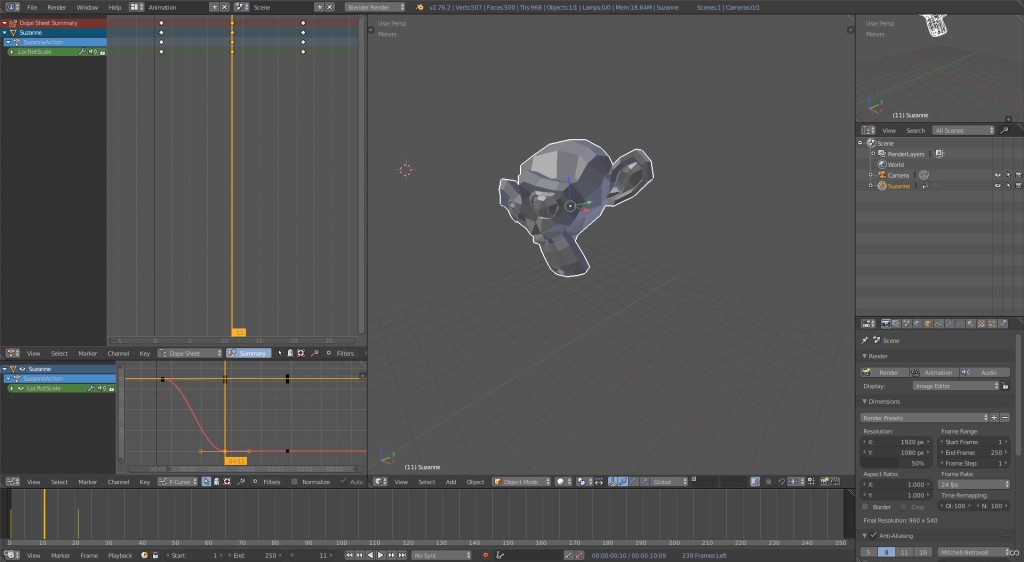Open the Blender Render engine dropdown

[x=375, y=7]
